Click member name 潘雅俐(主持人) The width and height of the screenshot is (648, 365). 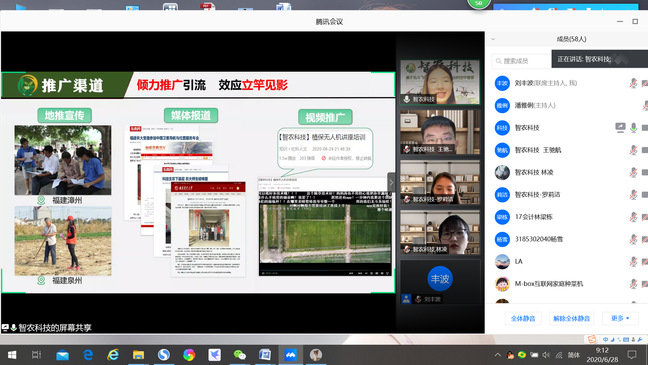[x=535, y=105]
